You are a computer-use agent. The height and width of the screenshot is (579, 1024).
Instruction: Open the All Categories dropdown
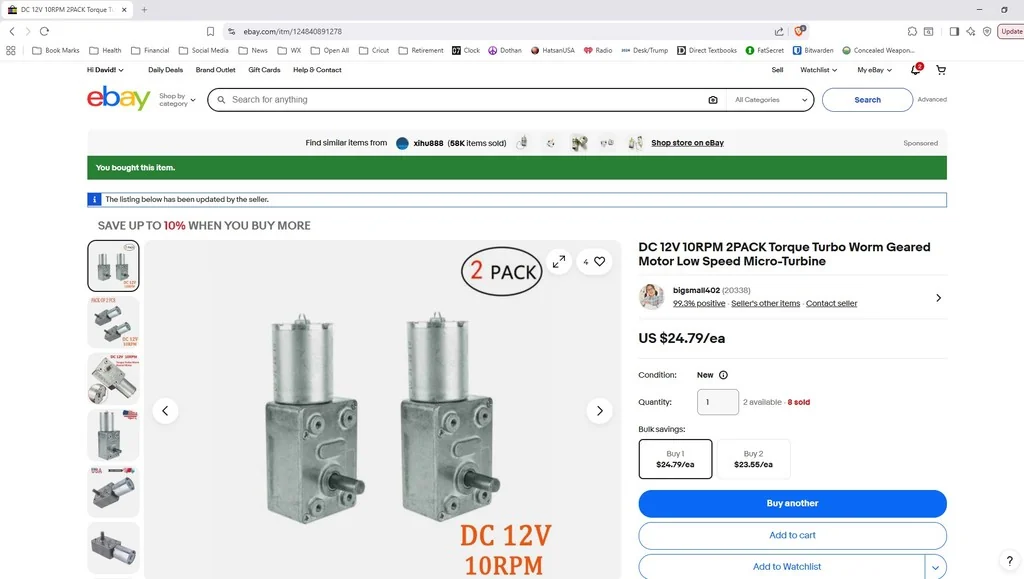tap(771, 100)
